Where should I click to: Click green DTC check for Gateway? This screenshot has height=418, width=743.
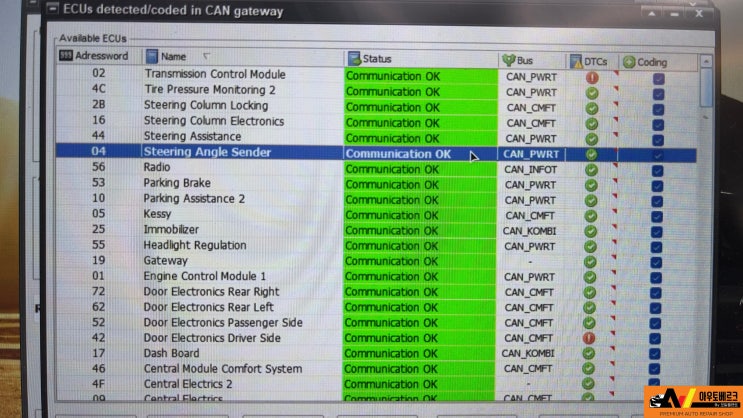590,262
